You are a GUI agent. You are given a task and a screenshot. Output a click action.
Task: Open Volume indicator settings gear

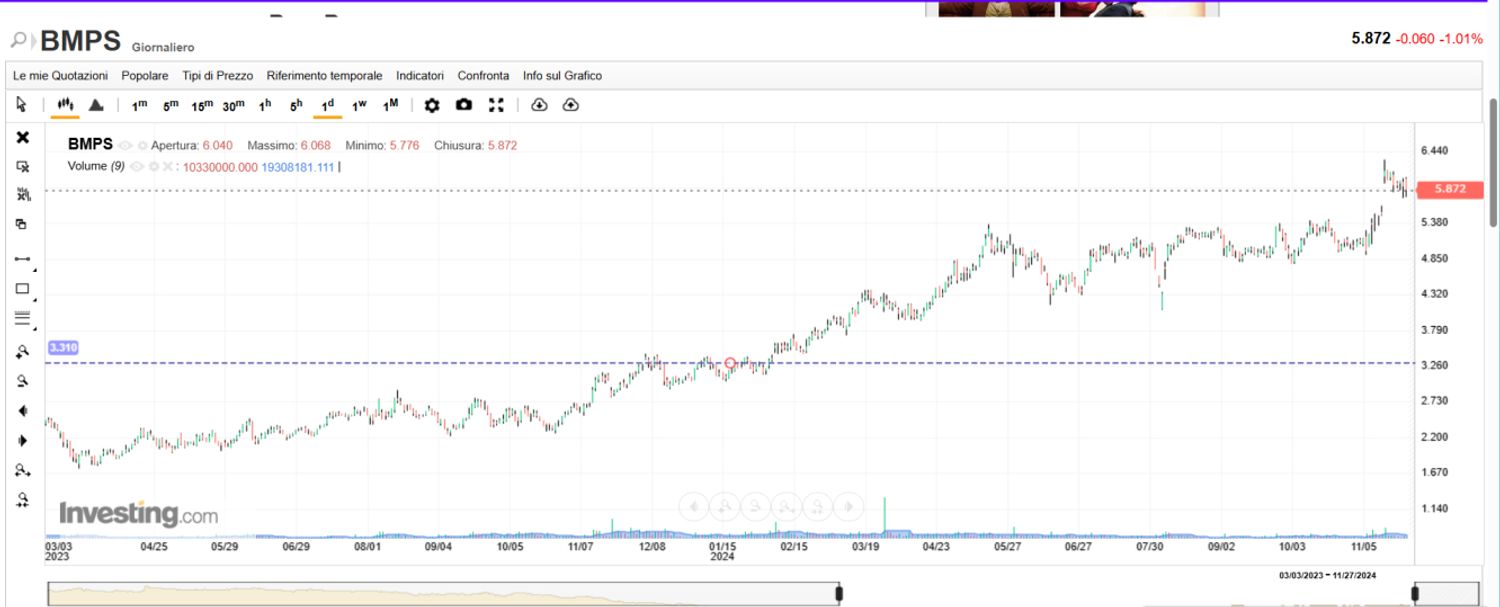[154, 167]
